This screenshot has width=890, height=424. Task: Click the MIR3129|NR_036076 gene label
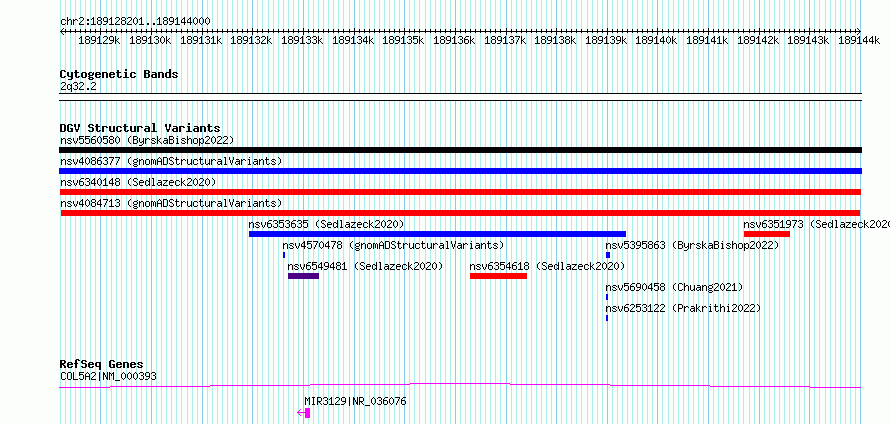pos(355,402)
